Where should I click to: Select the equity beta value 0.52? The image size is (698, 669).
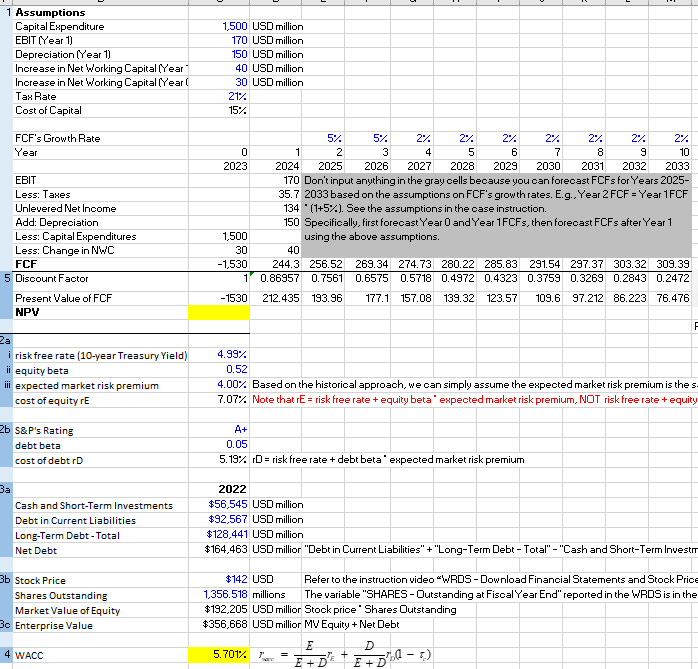(236, 369)
